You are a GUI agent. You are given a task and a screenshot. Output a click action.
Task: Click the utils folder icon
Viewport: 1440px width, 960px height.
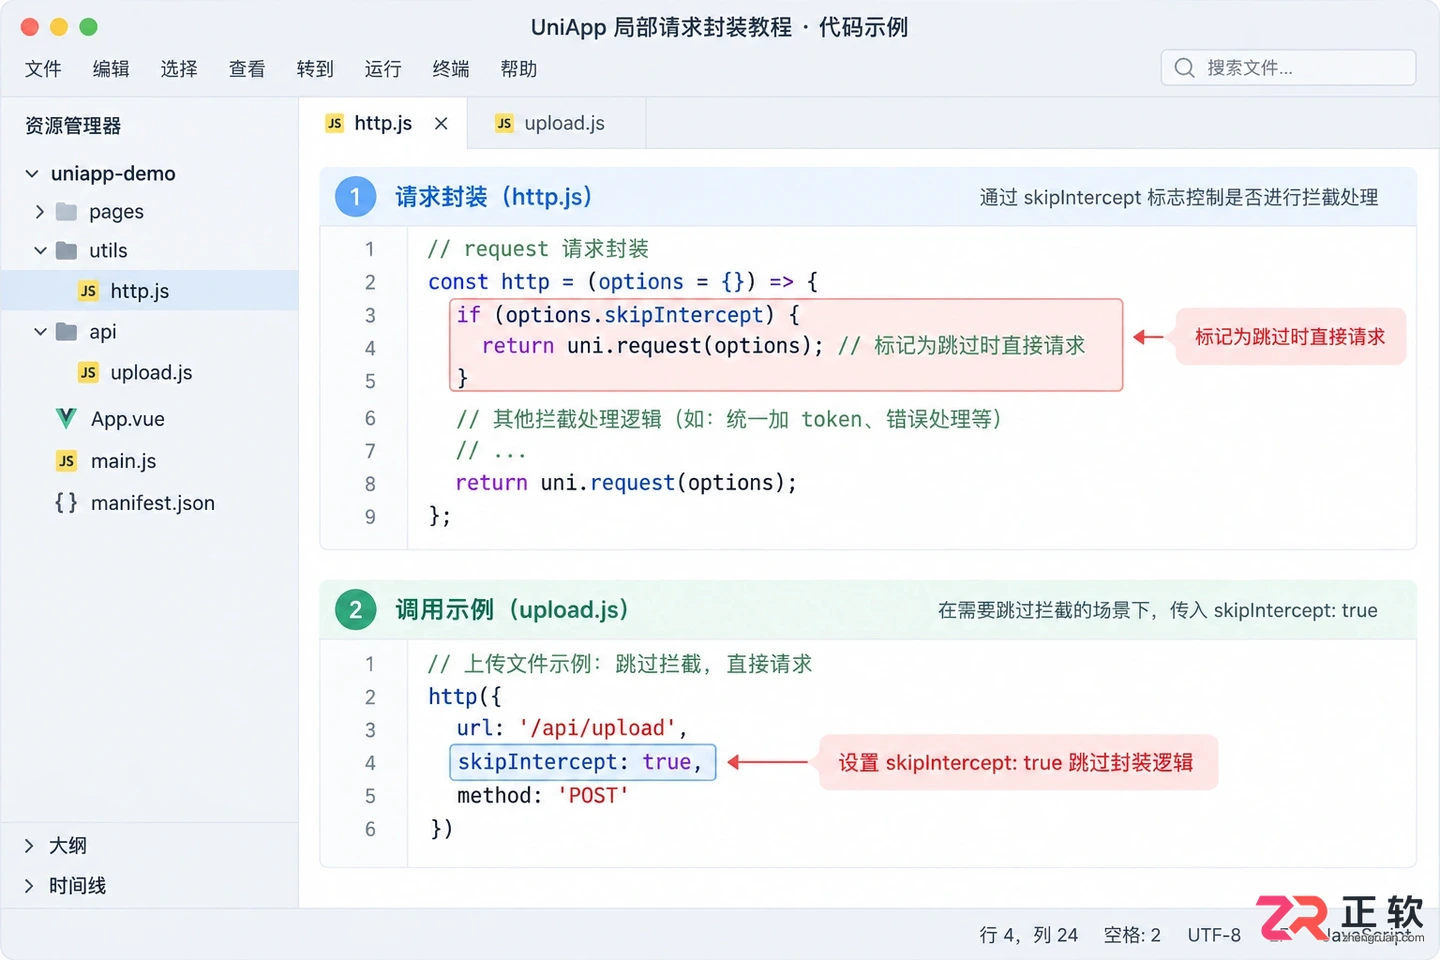67,251
